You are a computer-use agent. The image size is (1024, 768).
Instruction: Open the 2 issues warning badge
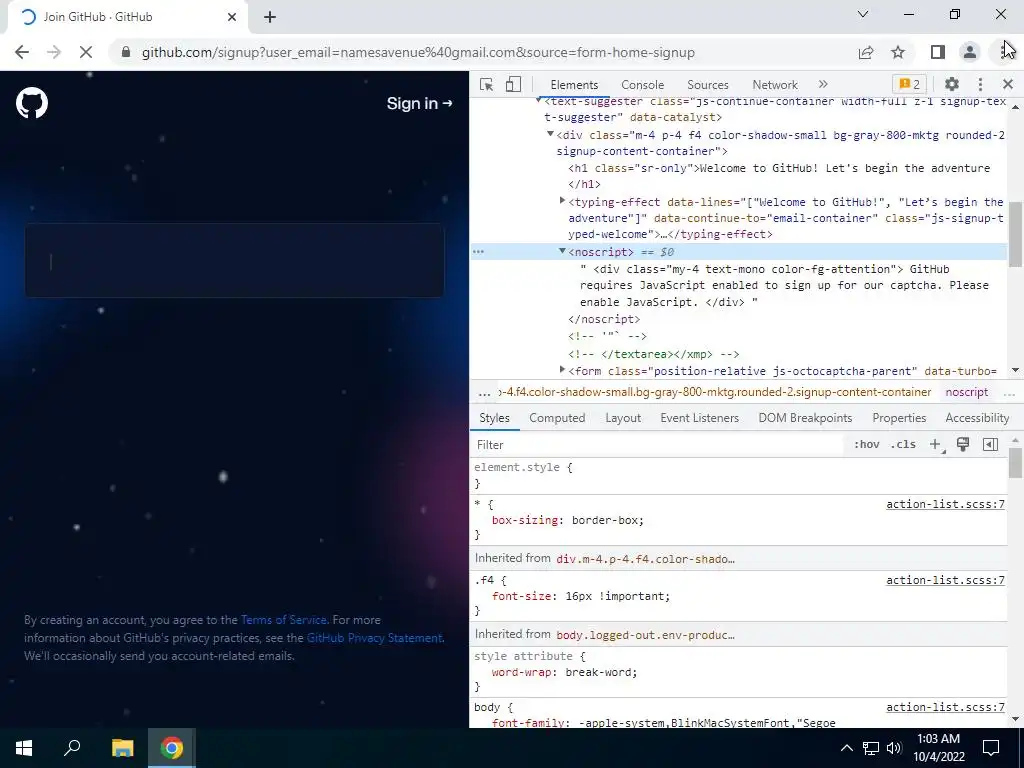[x=909, y=84]
